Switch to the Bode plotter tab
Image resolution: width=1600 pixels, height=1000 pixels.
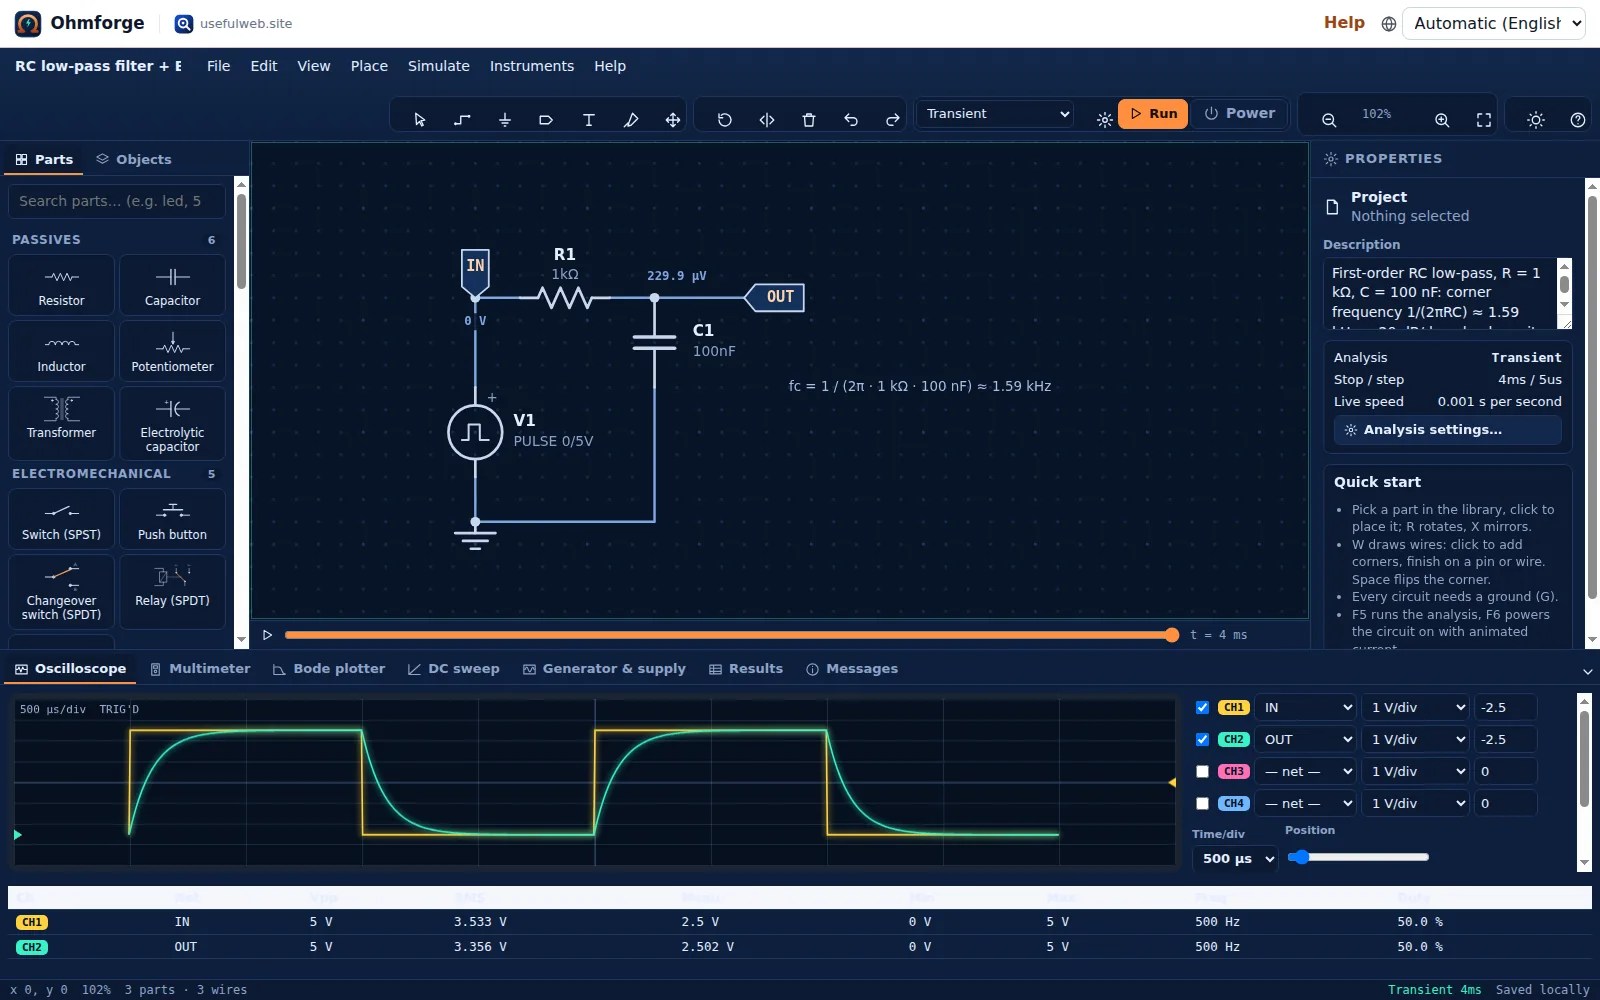[329, 669]
